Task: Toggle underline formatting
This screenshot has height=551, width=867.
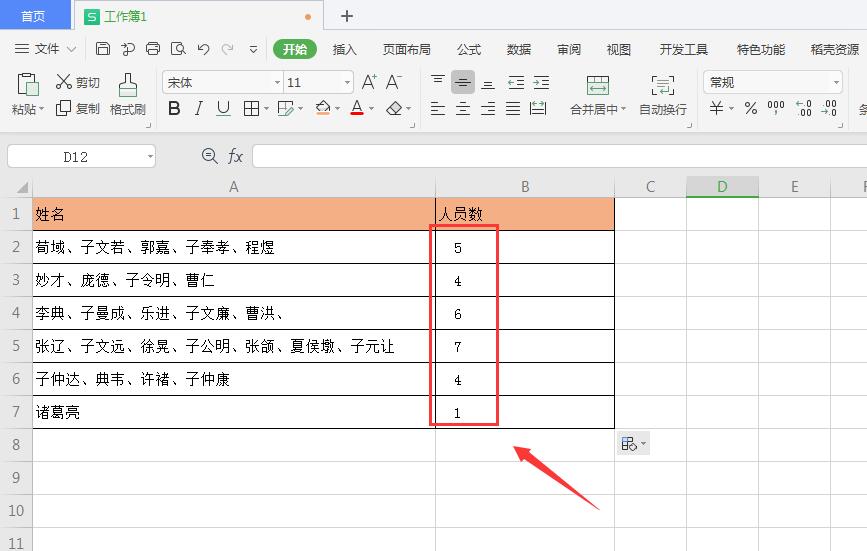Action: (x=223, y=108)
